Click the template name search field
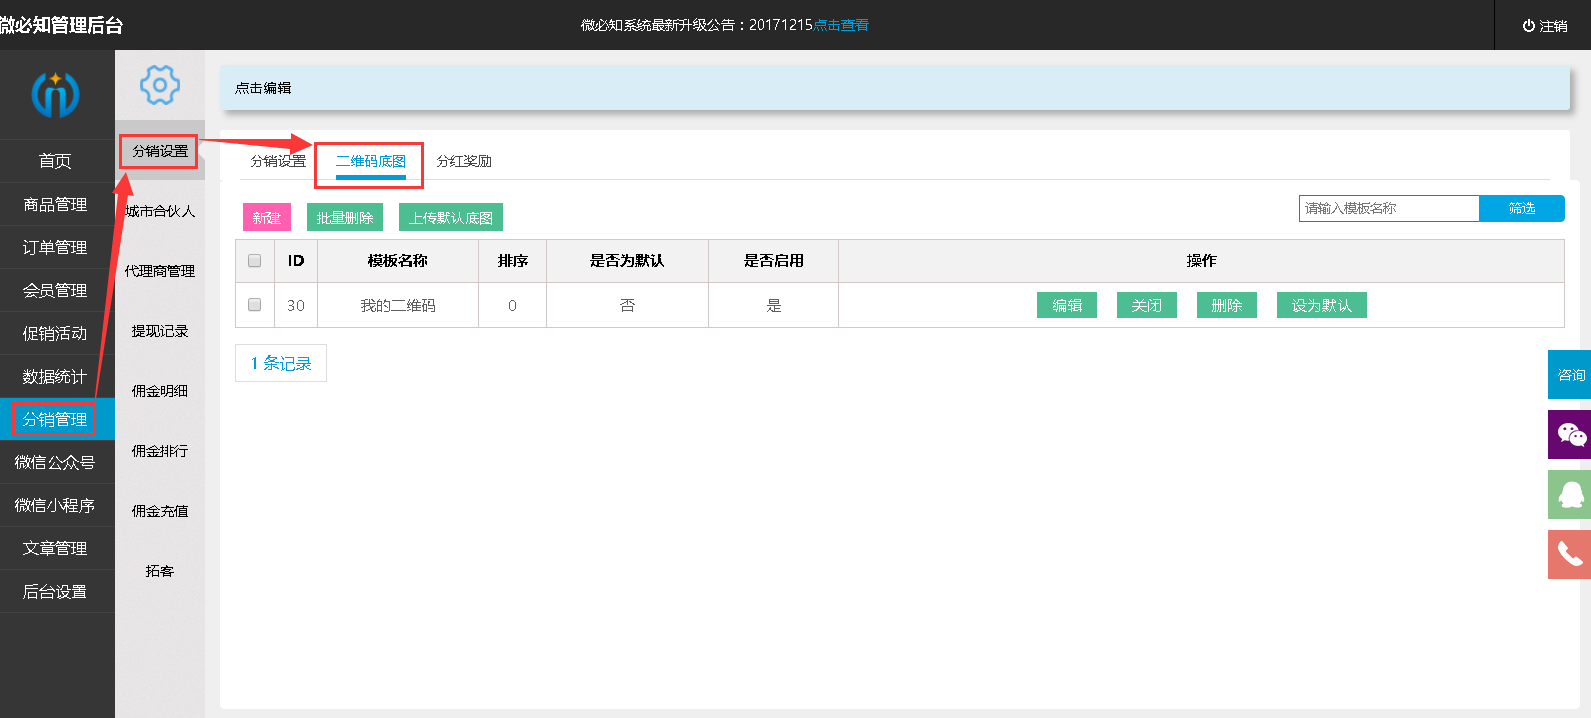This screenshot has width=1591, height=718. point(1388,208)
